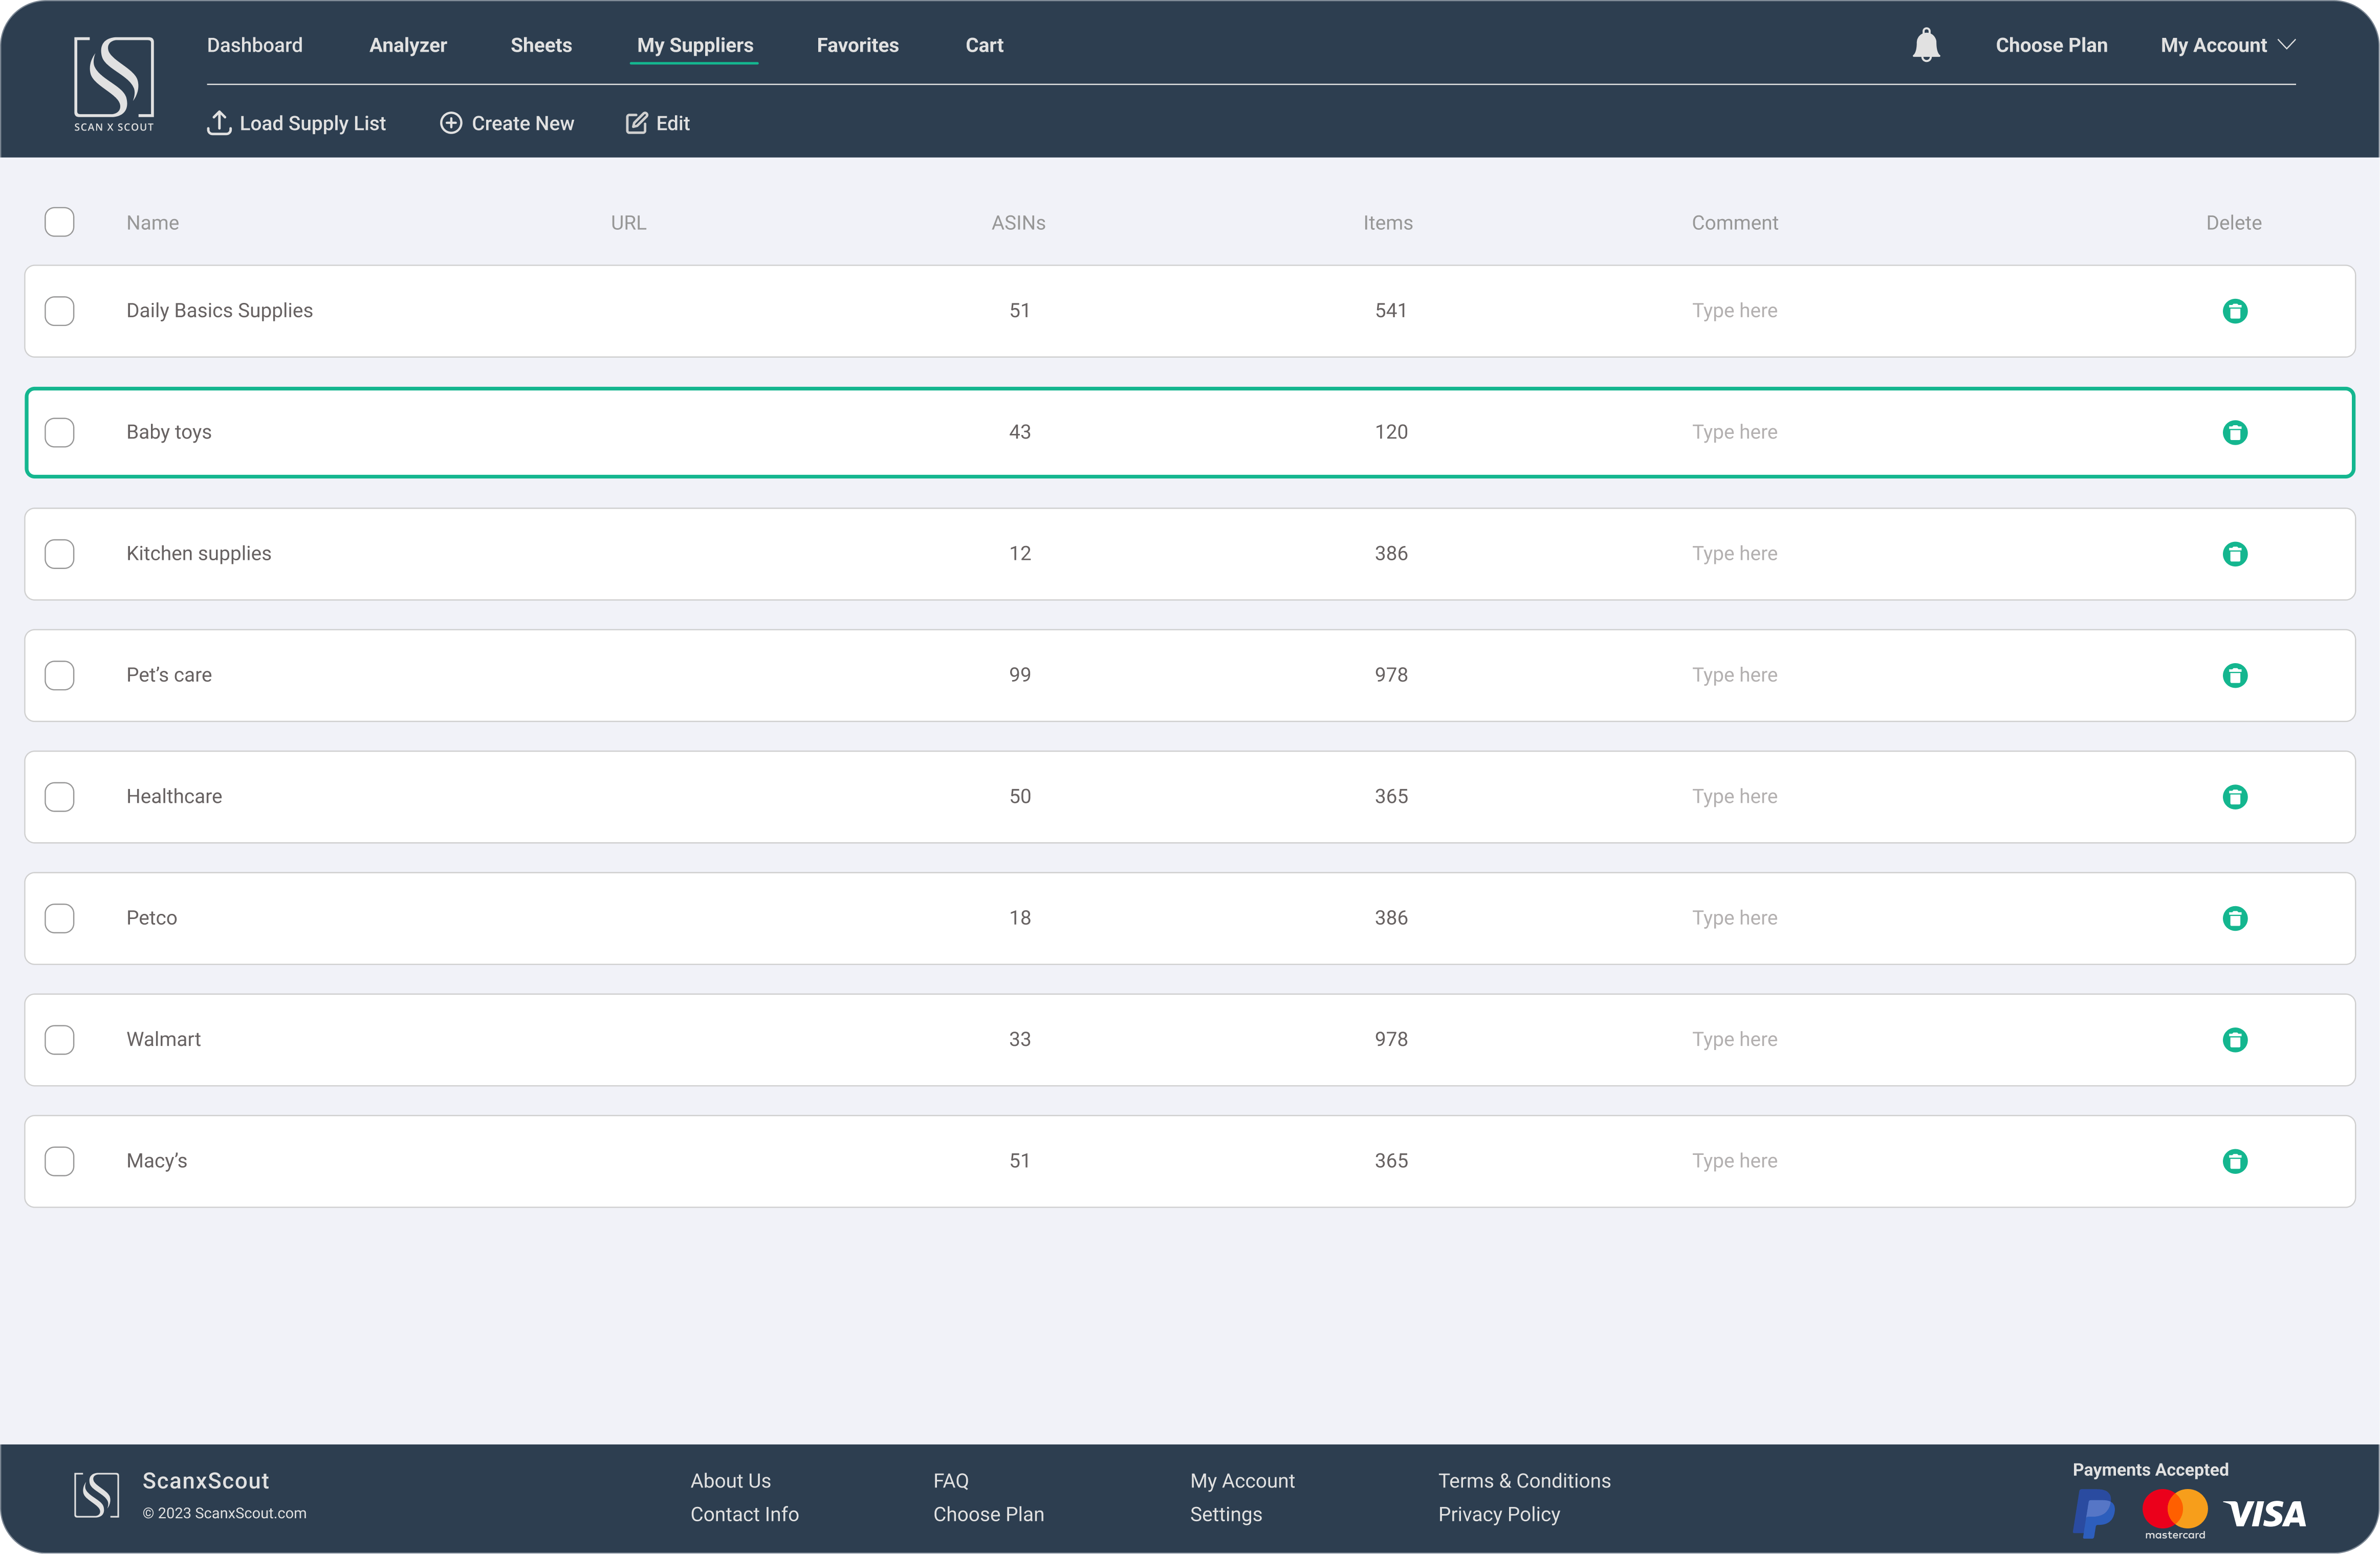Delete the Macy's supplier row

pyautogui.click(x=2235, y=1161)
